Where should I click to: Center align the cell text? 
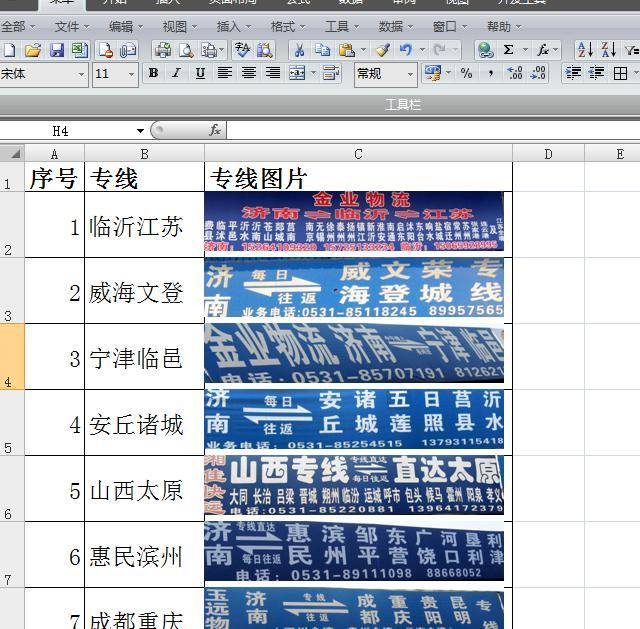[x=249, y=73]
